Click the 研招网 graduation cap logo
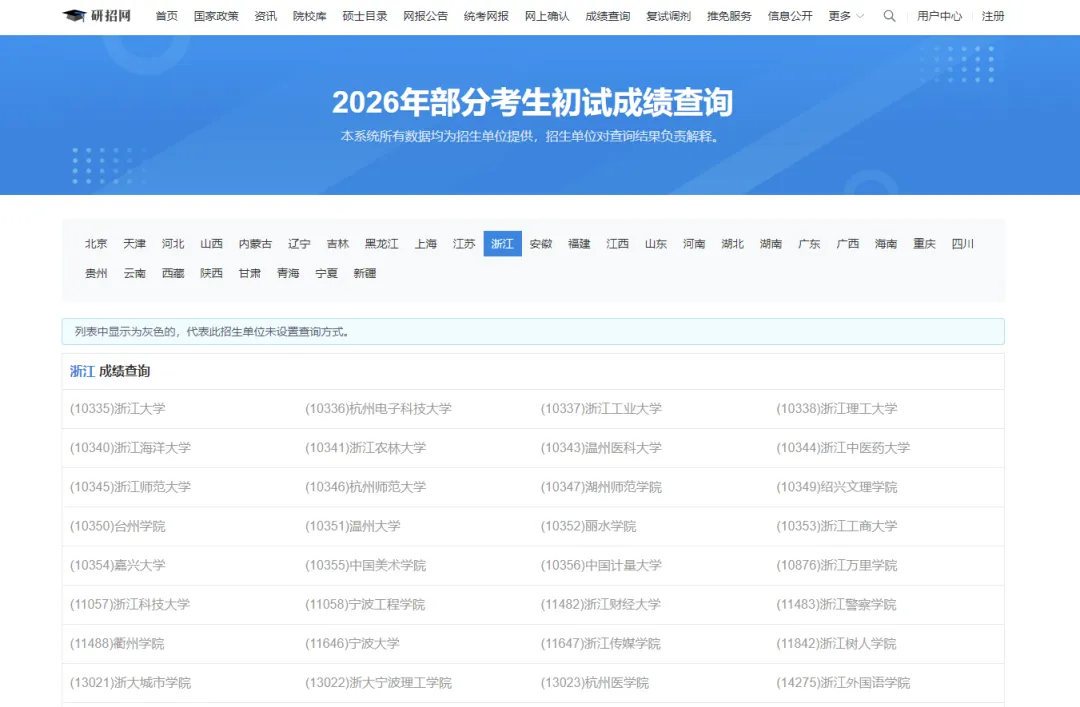This screenshot has height=707, width=1080. click(x=96, y=16)
